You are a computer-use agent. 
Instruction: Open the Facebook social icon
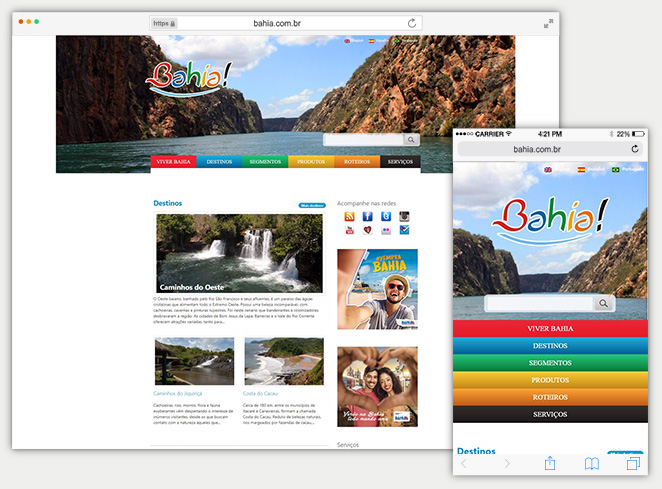click(368, 217)
